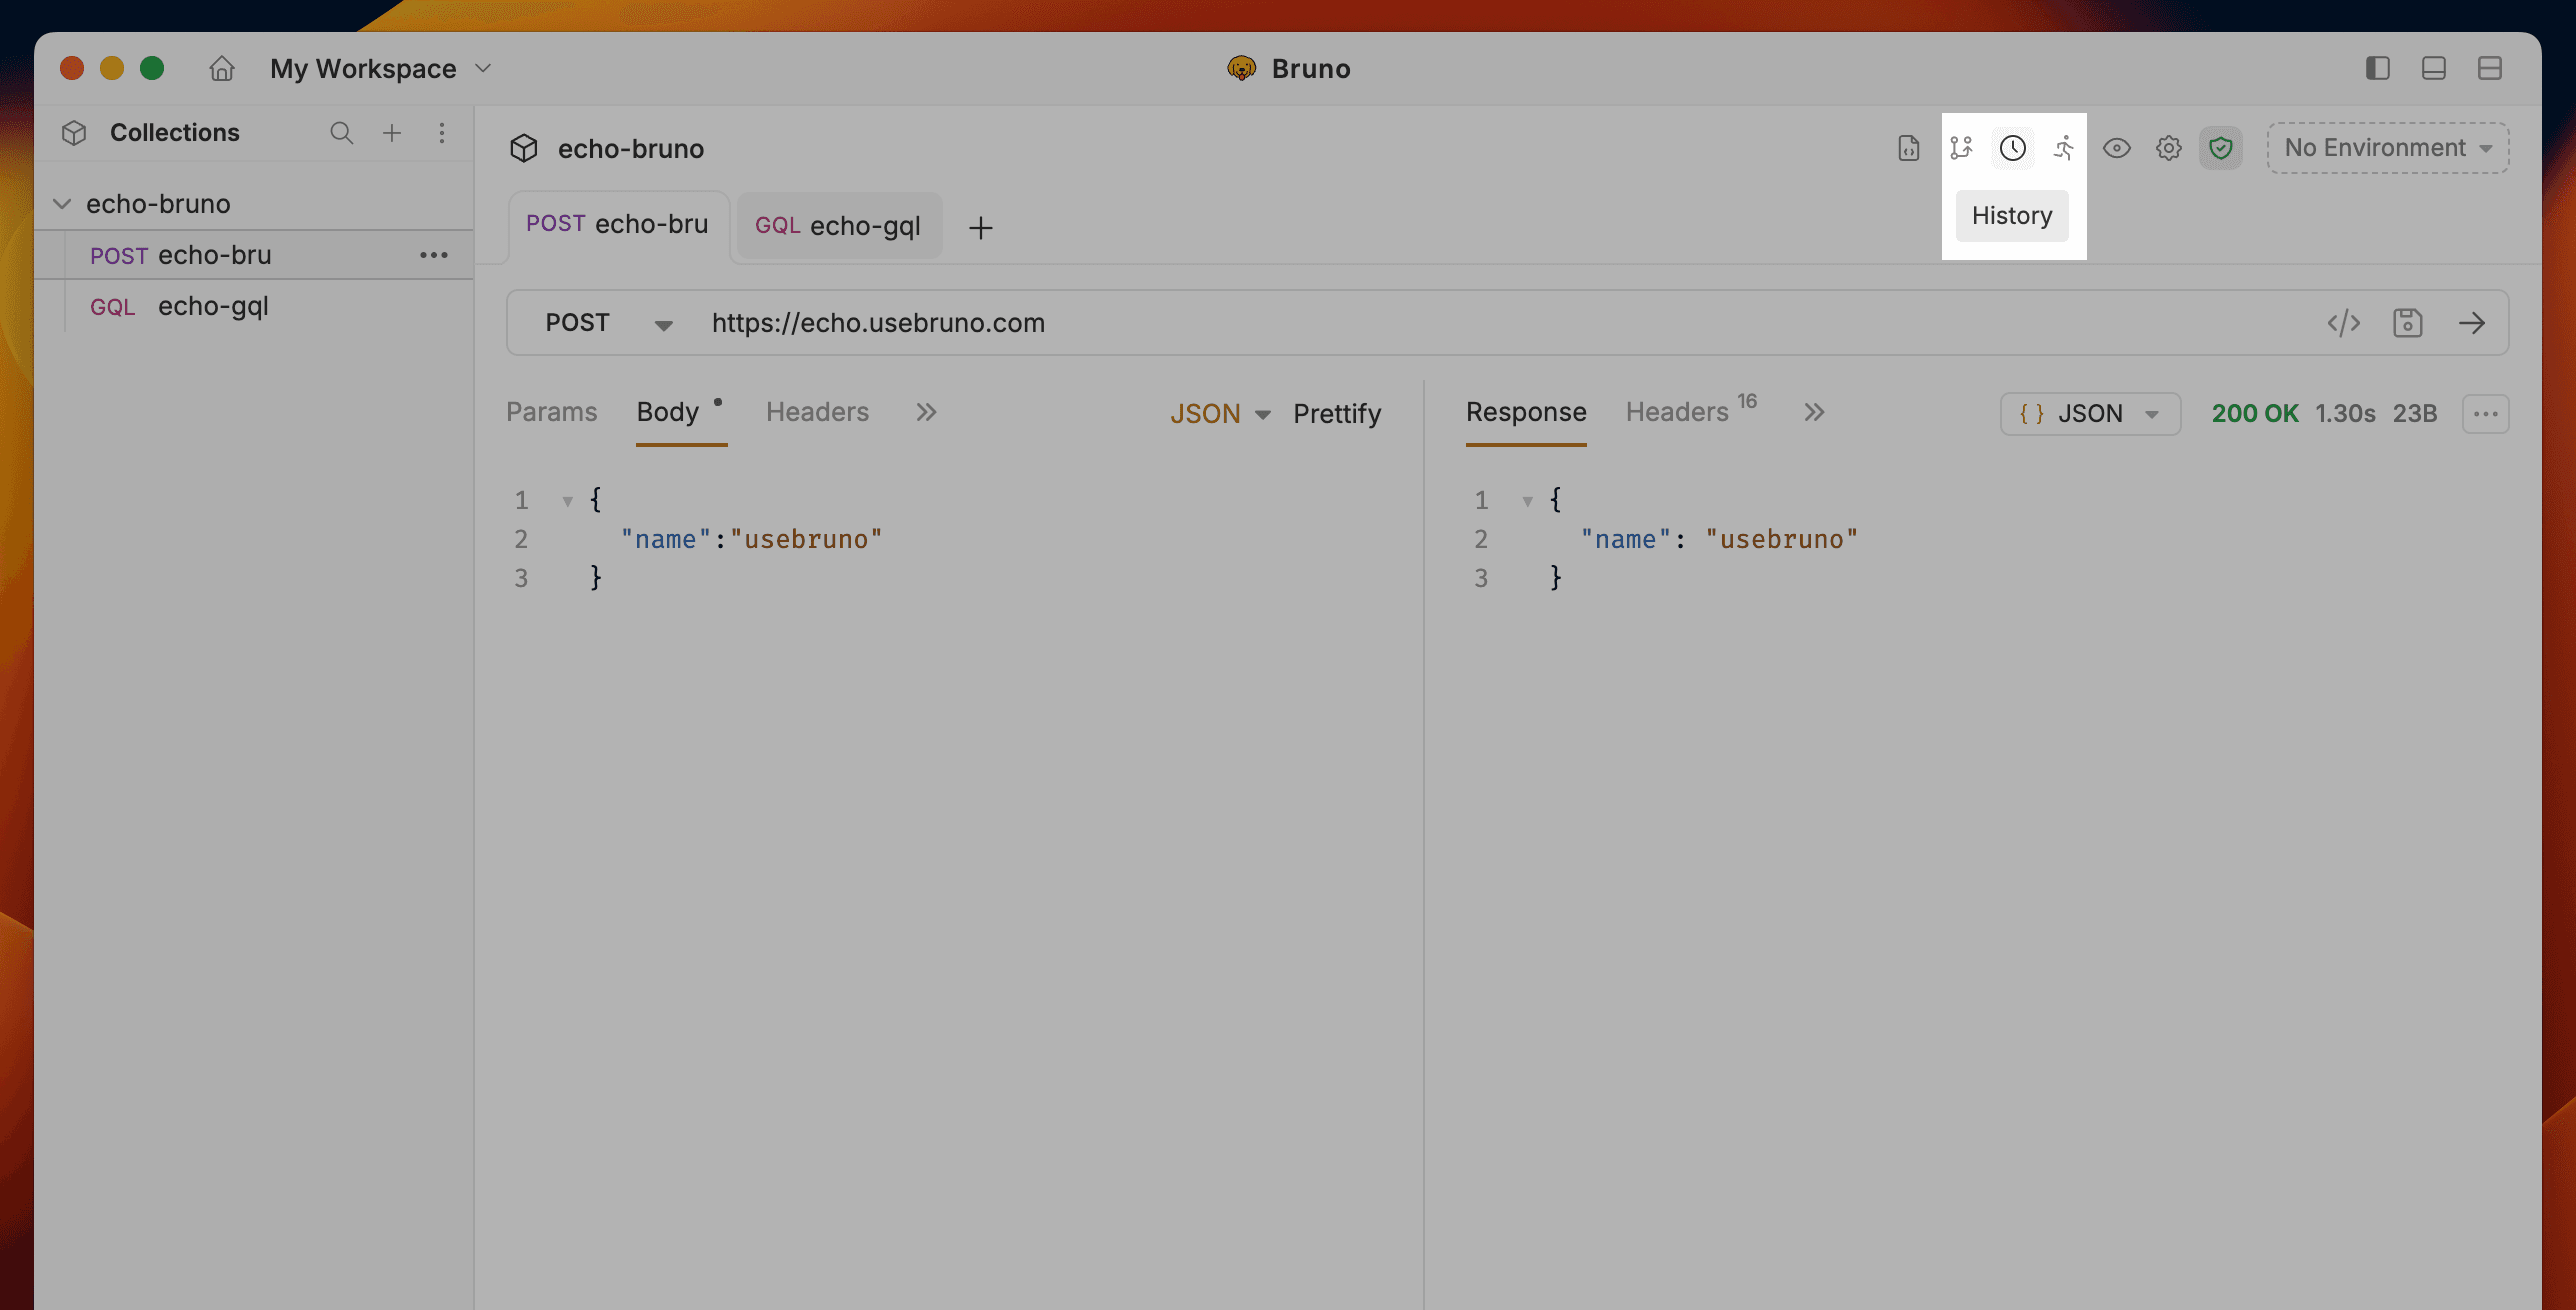Image resolution: width=2576 pixels, height=1310 pixels.
Task: Click the Prettify button
Action: (1336, 413)
